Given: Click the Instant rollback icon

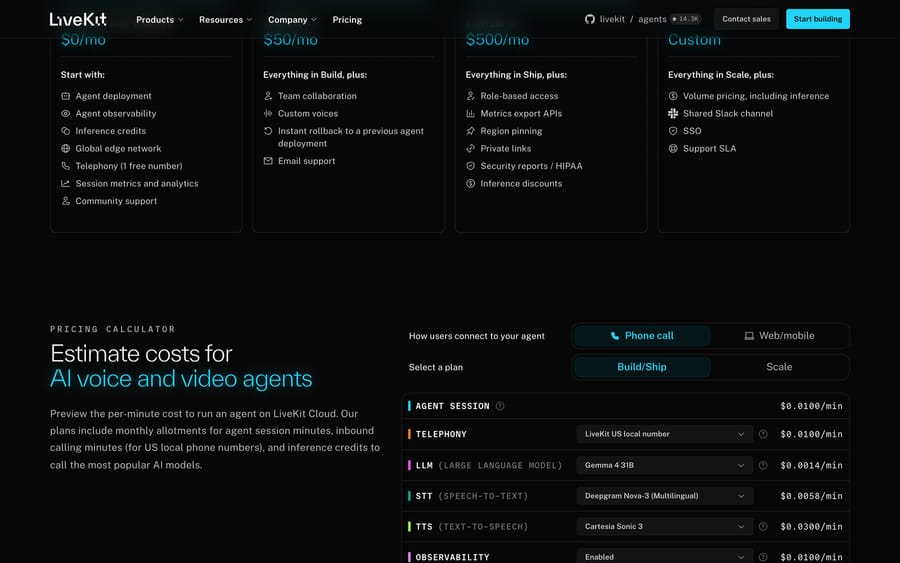Looking at the screenshot, I should pos(268,131).
